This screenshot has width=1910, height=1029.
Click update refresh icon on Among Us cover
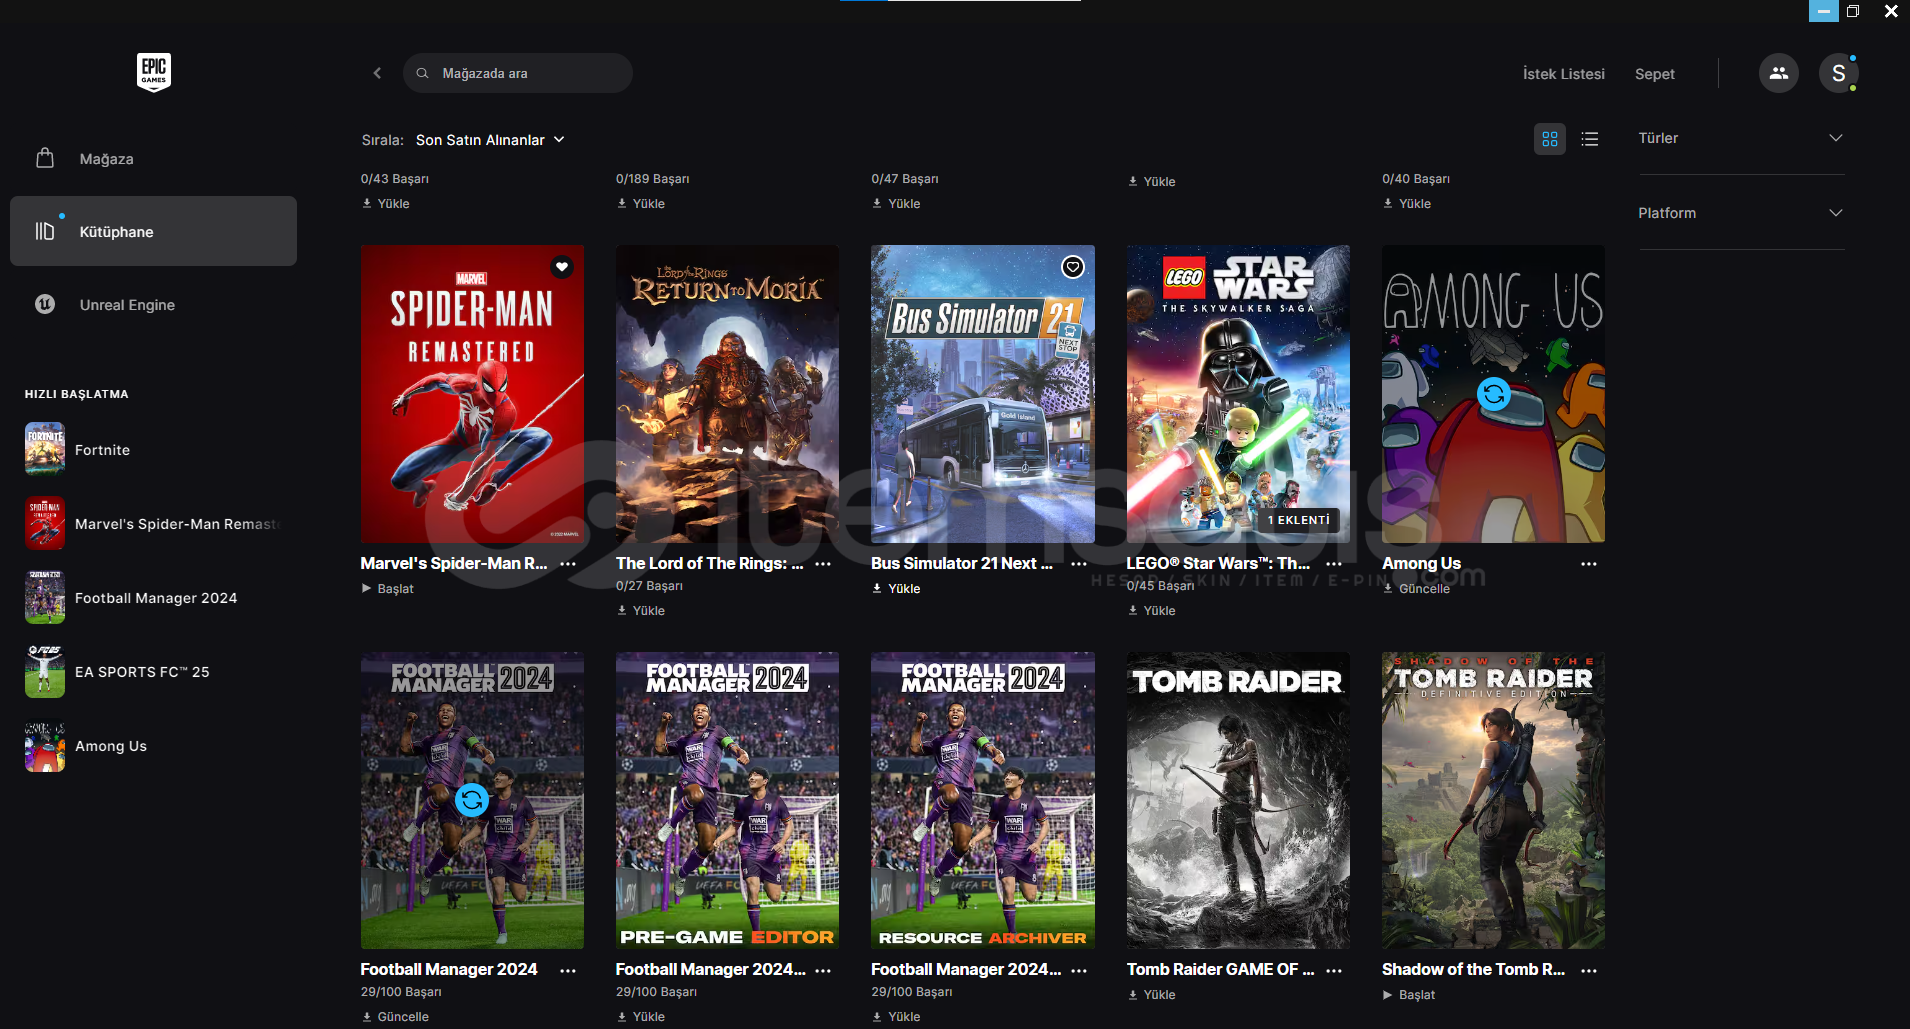coord(1494,394)
